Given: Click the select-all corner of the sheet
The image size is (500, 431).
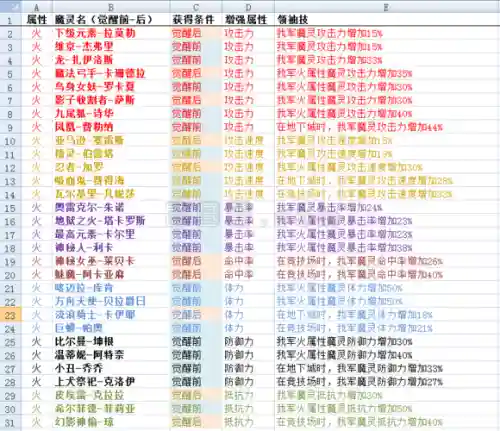Looking at the screenshot, I should pos(11,7).
